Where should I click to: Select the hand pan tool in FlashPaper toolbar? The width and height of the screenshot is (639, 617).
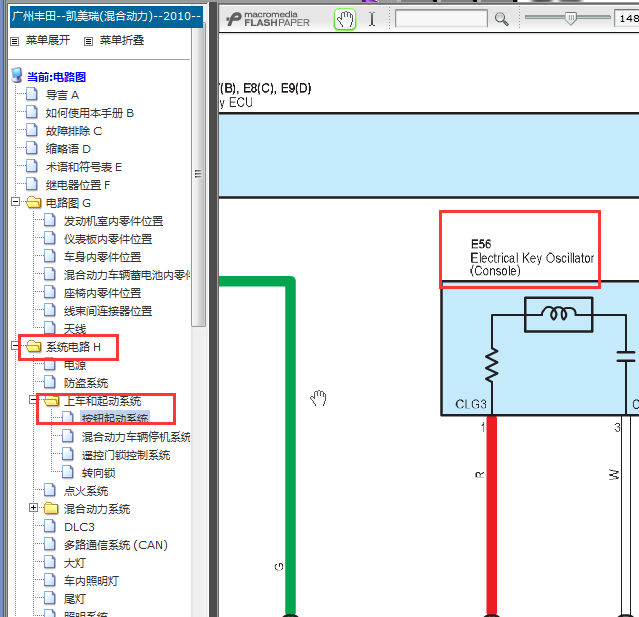coord(345,20)
